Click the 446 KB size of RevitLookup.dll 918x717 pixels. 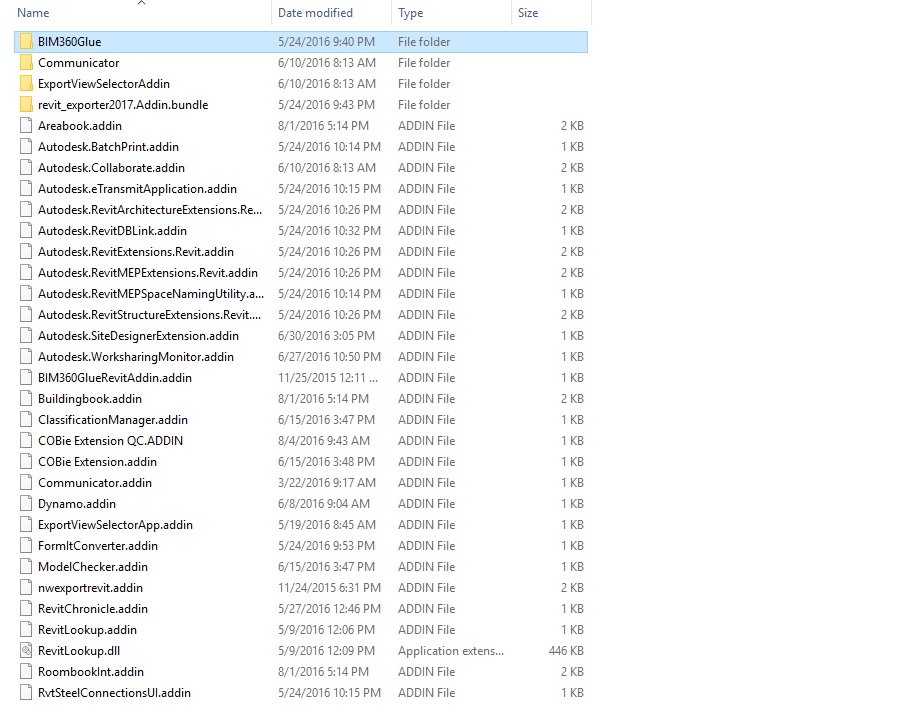click(566, 651)
